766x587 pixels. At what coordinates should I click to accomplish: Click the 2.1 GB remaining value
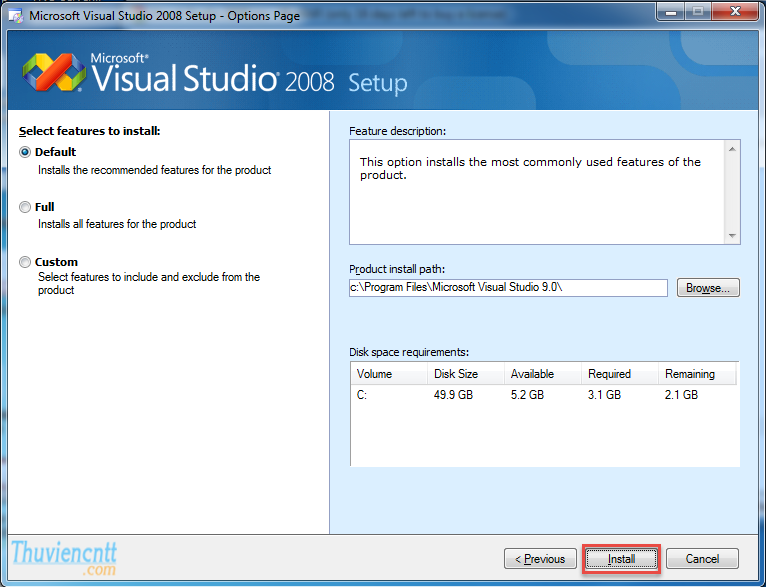[681, 395]
